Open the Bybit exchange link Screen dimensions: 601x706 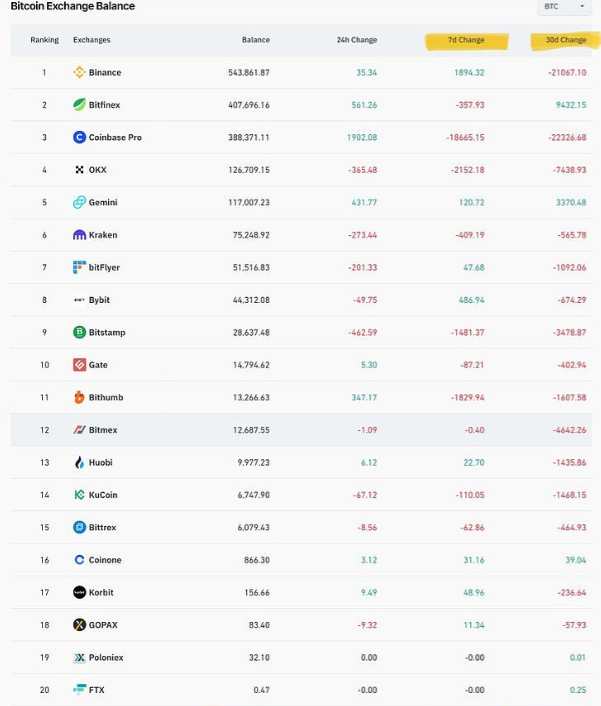(x=99, y=300)
